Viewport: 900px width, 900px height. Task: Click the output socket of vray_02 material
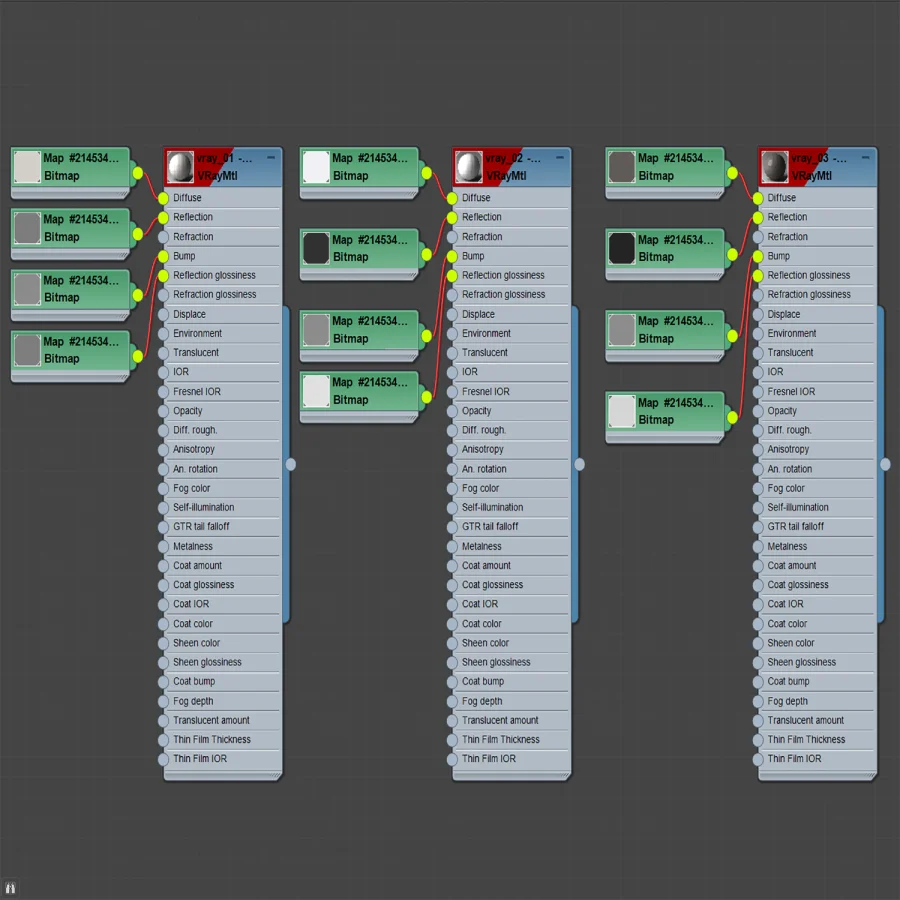click(x=580, y=464)
